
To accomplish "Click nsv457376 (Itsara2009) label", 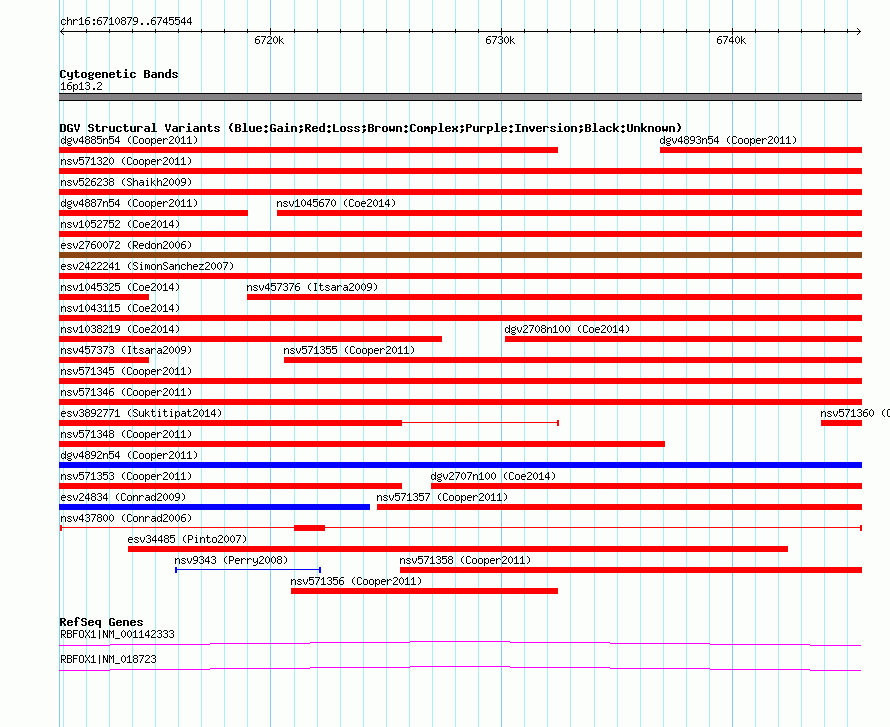I will click(x=312, y=287).
